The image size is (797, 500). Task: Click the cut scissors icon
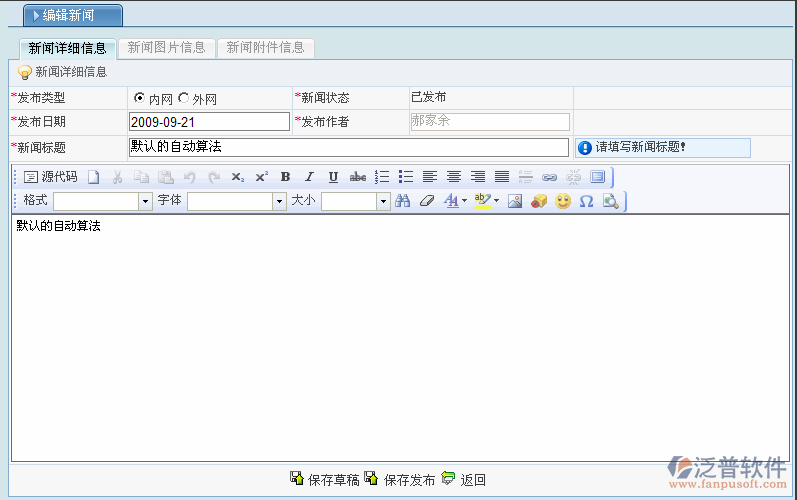point(117,177)
